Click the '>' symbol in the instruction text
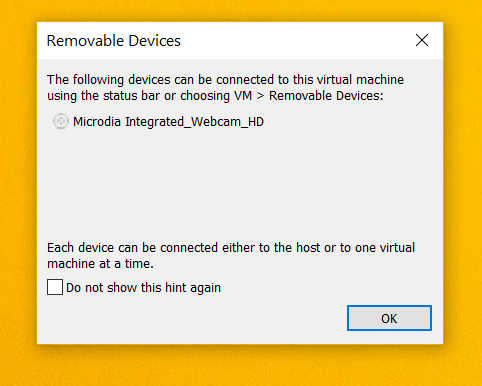This screenshot has width=482, height=386. (x=260, y=96)
